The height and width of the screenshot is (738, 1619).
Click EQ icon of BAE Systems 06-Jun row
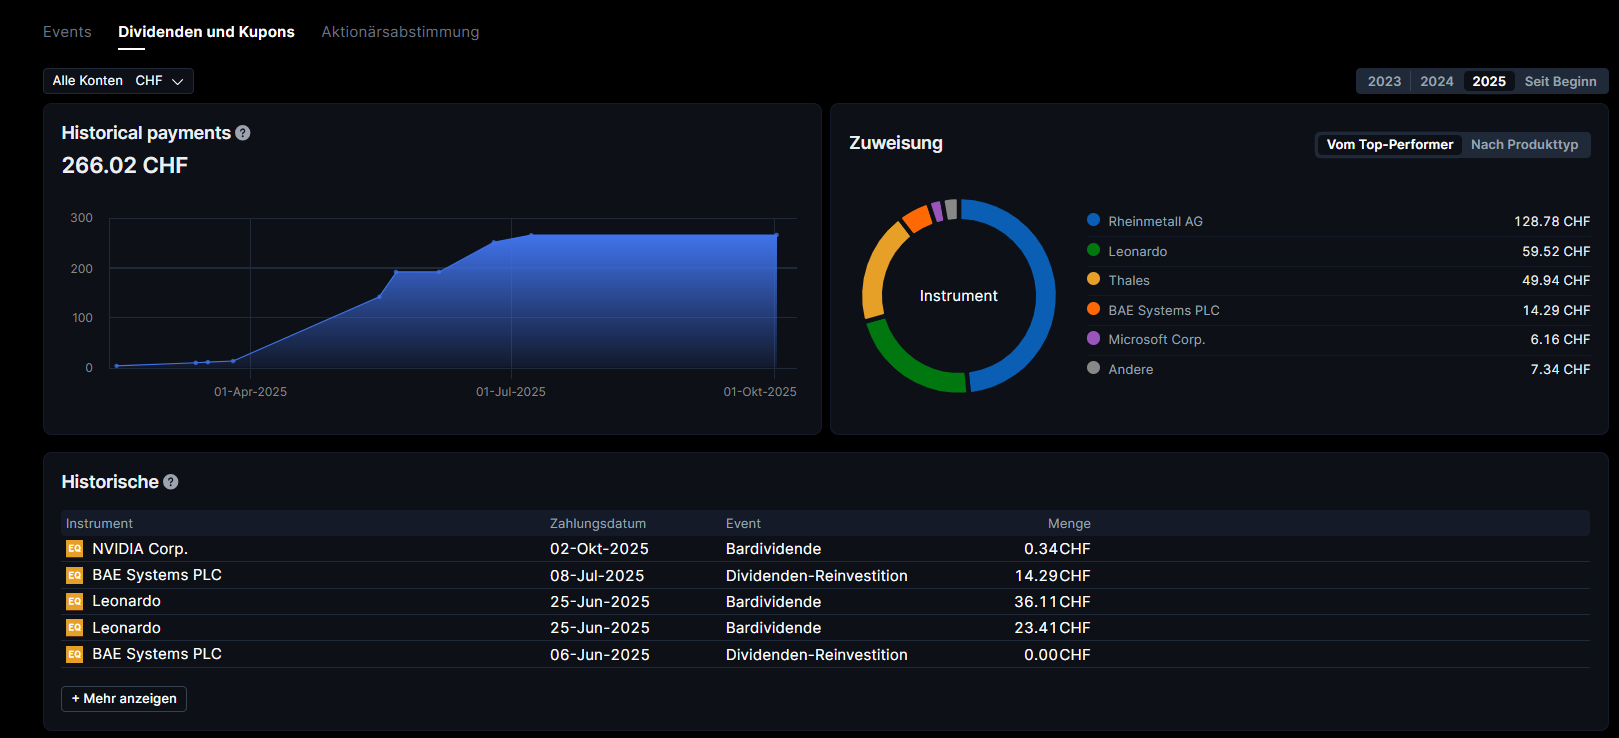74,654
